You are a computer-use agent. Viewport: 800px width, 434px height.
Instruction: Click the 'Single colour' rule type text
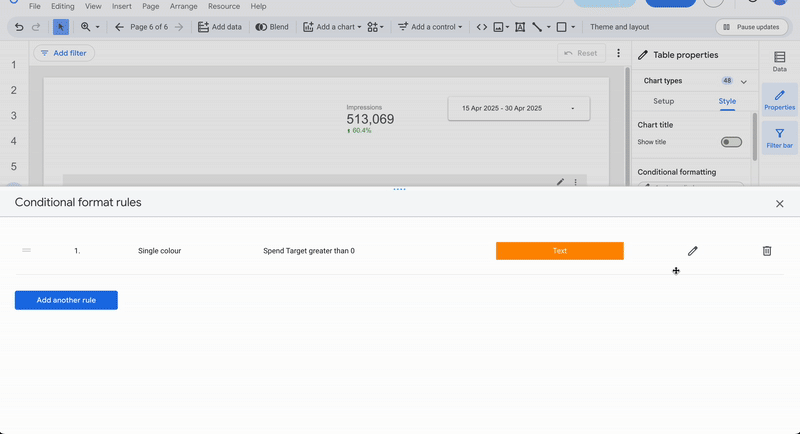pos(159,251)
